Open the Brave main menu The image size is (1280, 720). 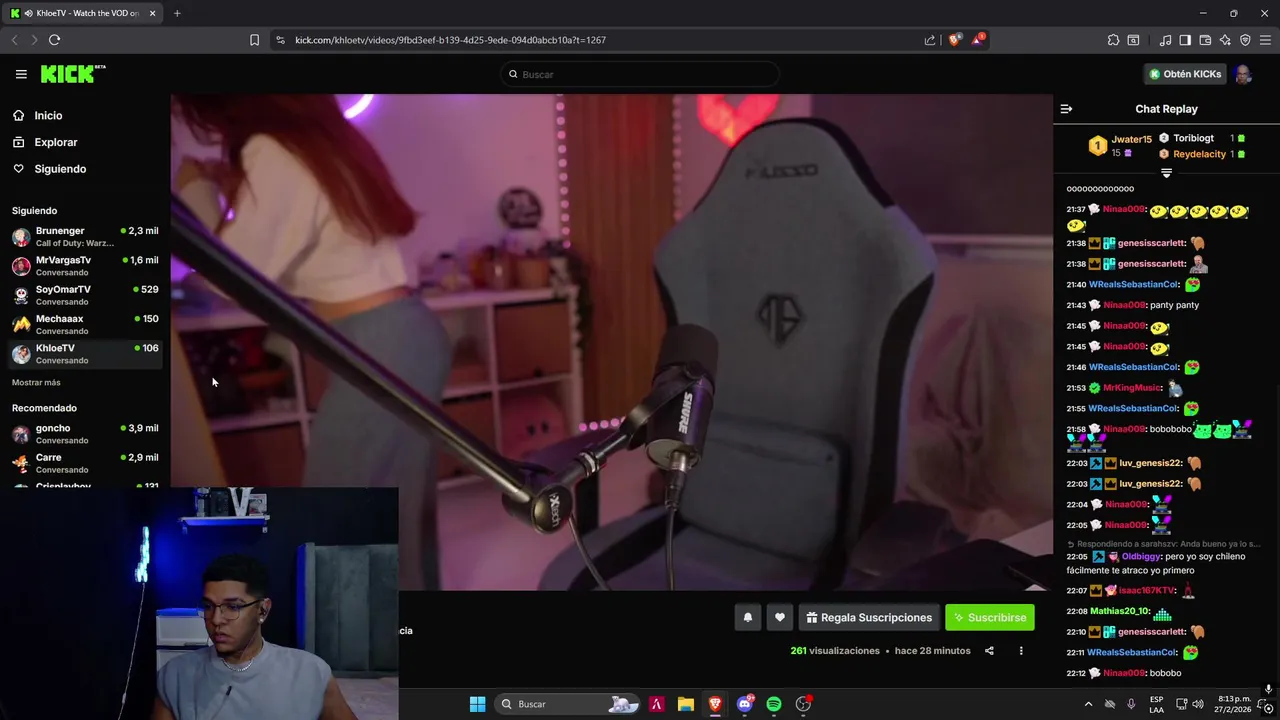coord(1266,40)
